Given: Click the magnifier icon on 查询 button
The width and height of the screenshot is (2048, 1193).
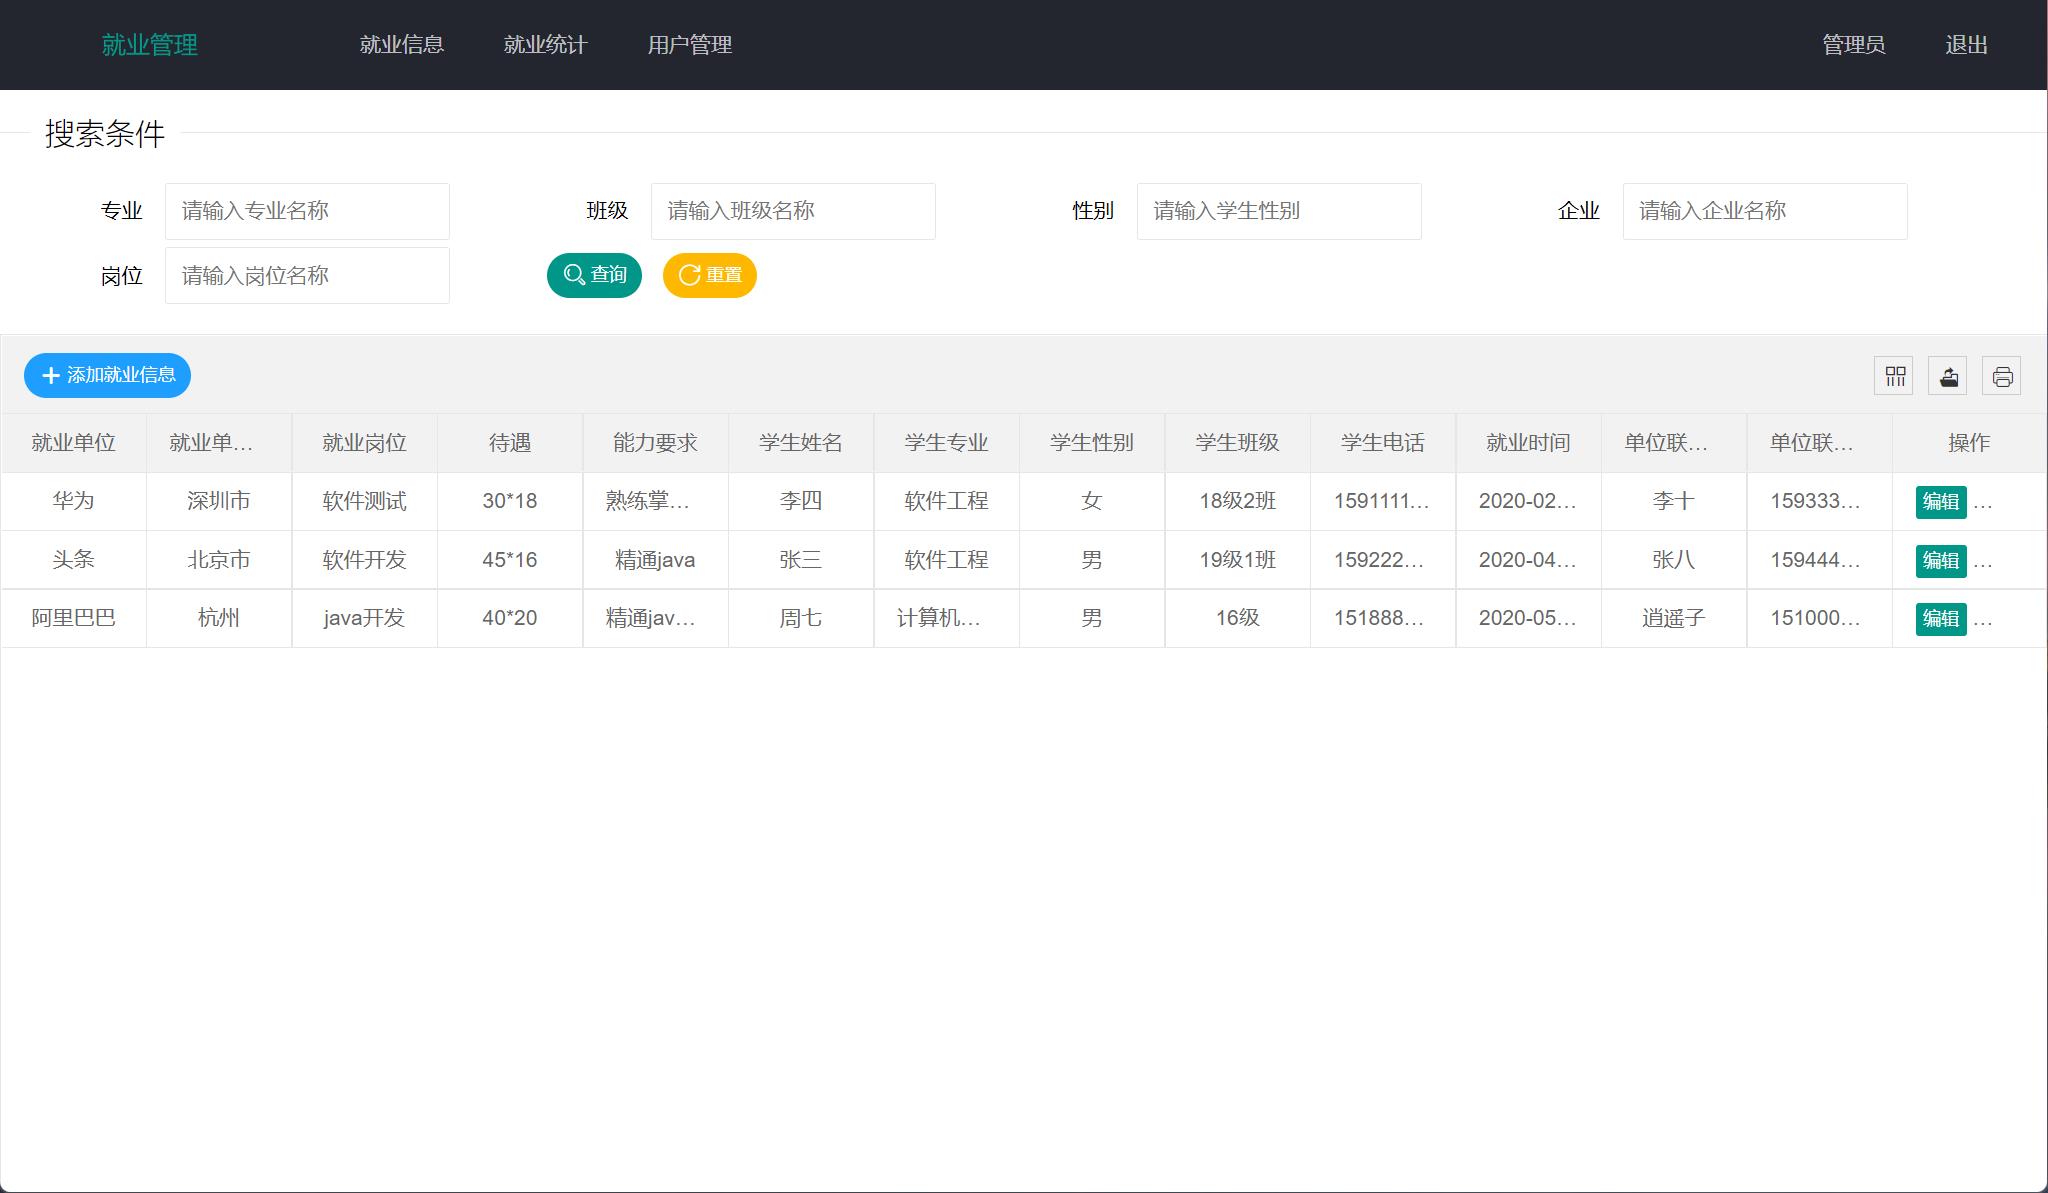Looking at the screenshot, I should click(x=572, y=275).
